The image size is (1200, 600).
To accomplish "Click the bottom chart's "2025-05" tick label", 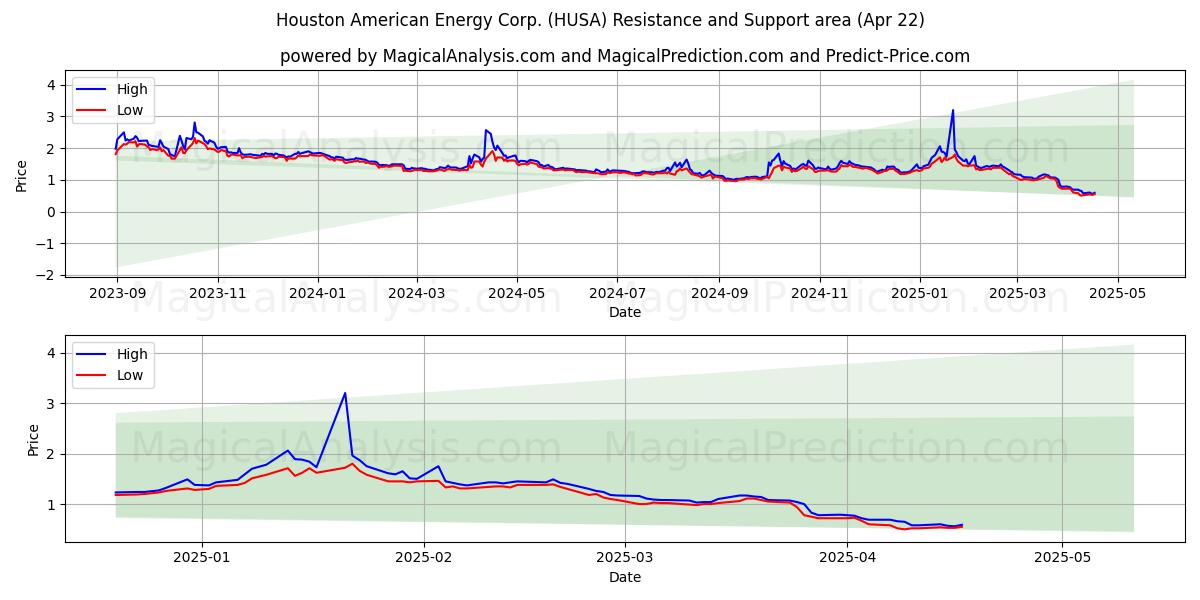I will 1062,558.
